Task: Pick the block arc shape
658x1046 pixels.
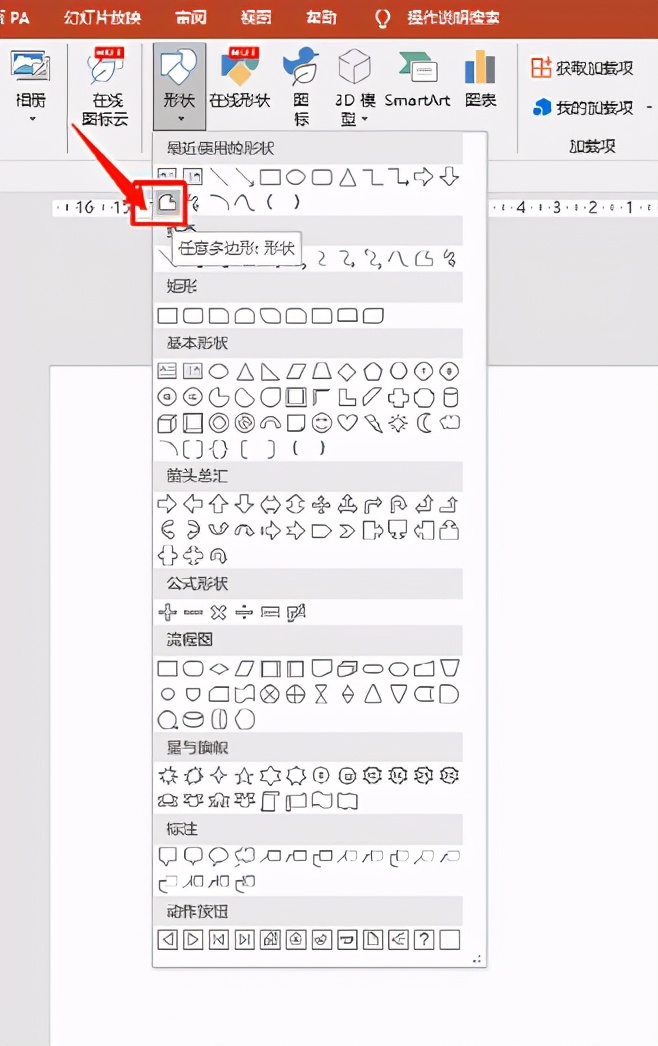Action: [x=270, y=423]
